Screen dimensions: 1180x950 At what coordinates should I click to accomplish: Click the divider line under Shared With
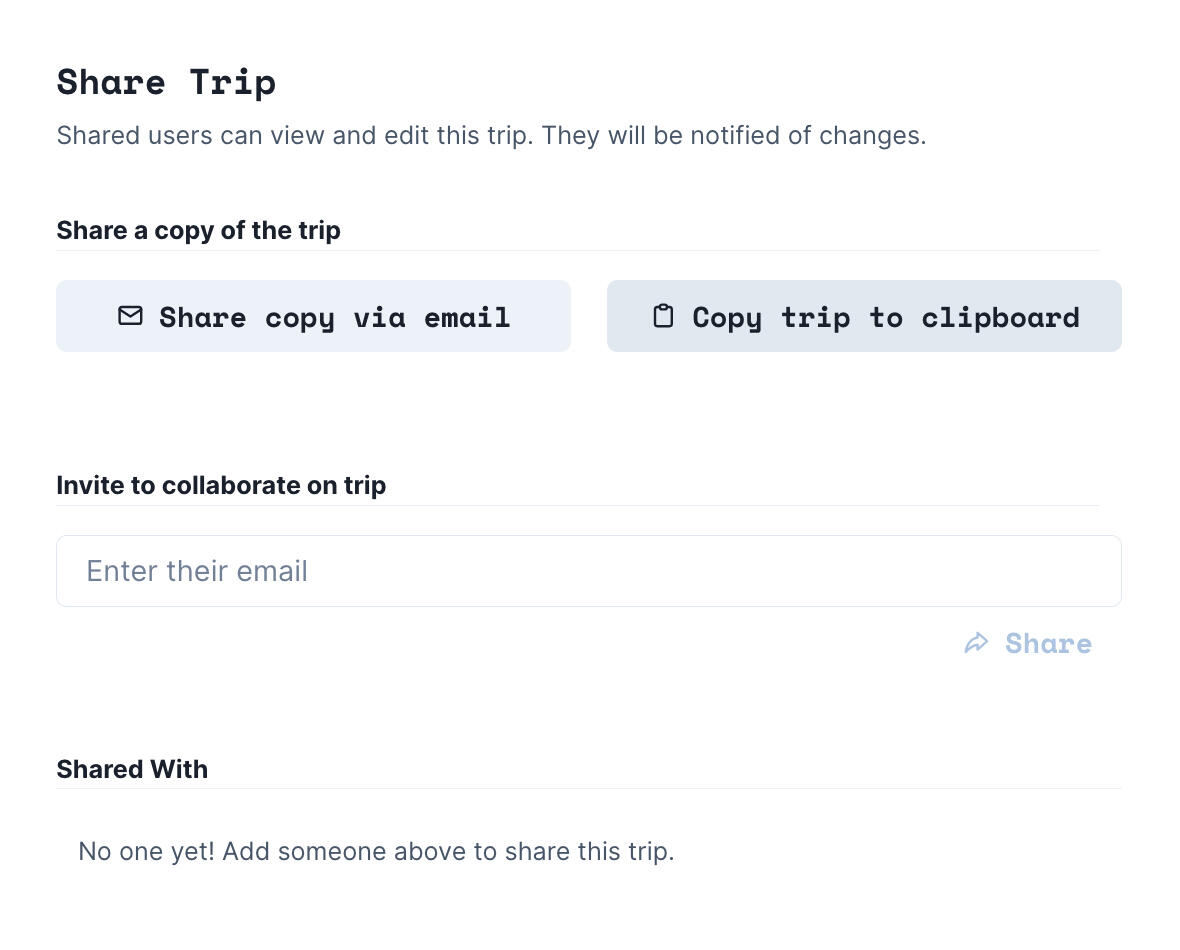coord(588,788)
